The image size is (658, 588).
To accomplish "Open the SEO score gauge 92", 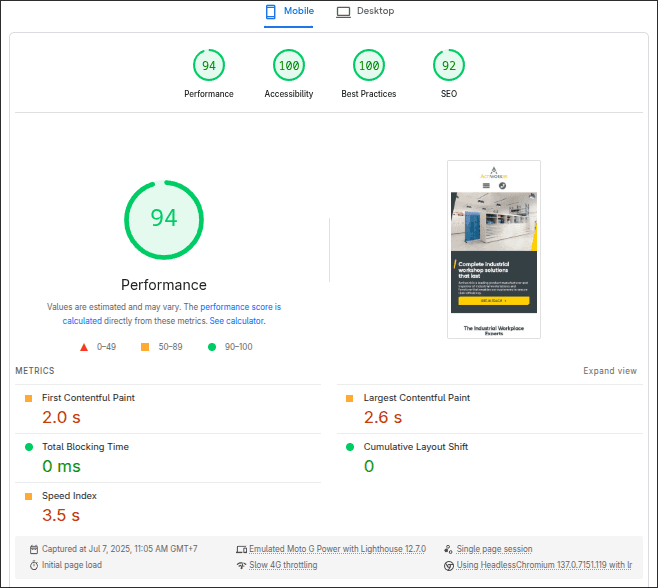I will click(449, 65).
